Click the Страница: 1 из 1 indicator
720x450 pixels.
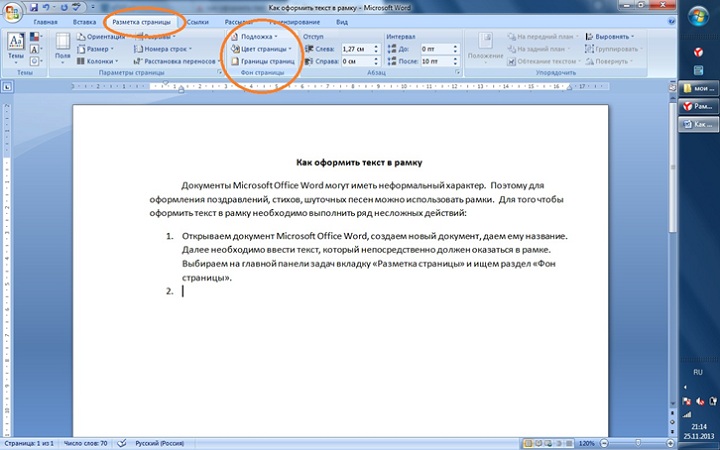click(29, 443)
